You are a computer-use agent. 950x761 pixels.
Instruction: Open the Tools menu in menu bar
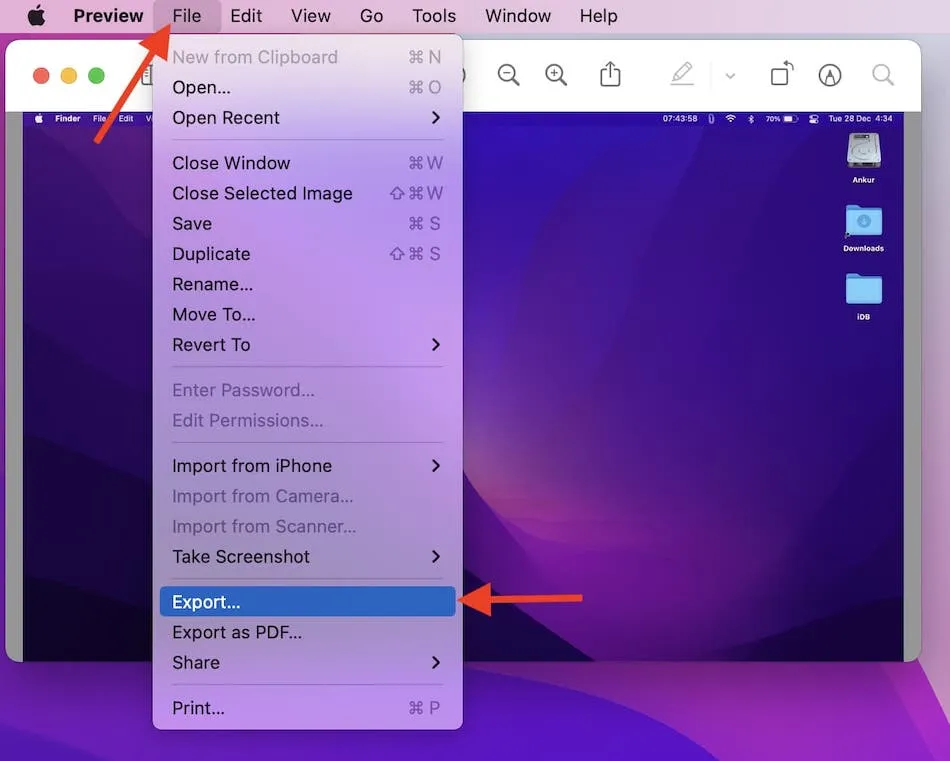[434, 16]
